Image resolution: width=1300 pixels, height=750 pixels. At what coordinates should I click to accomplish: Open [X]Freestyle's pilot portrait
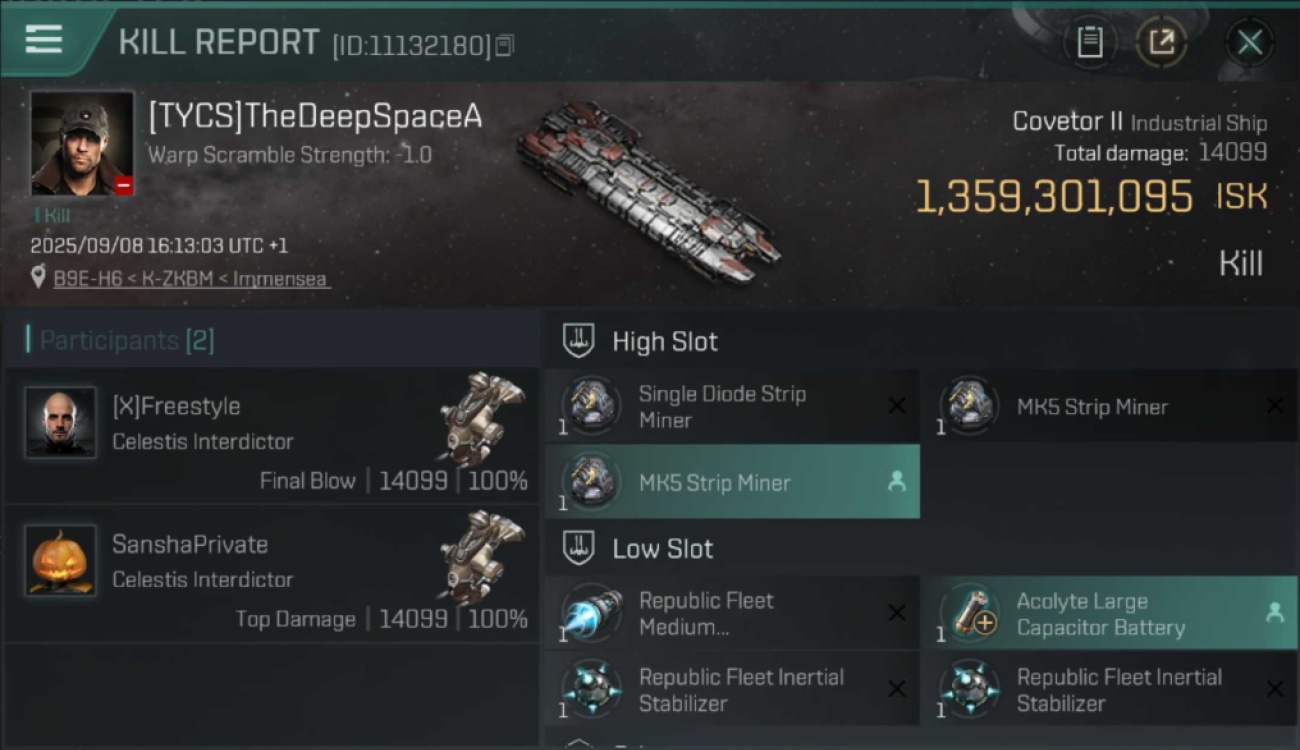click(61, 423)
